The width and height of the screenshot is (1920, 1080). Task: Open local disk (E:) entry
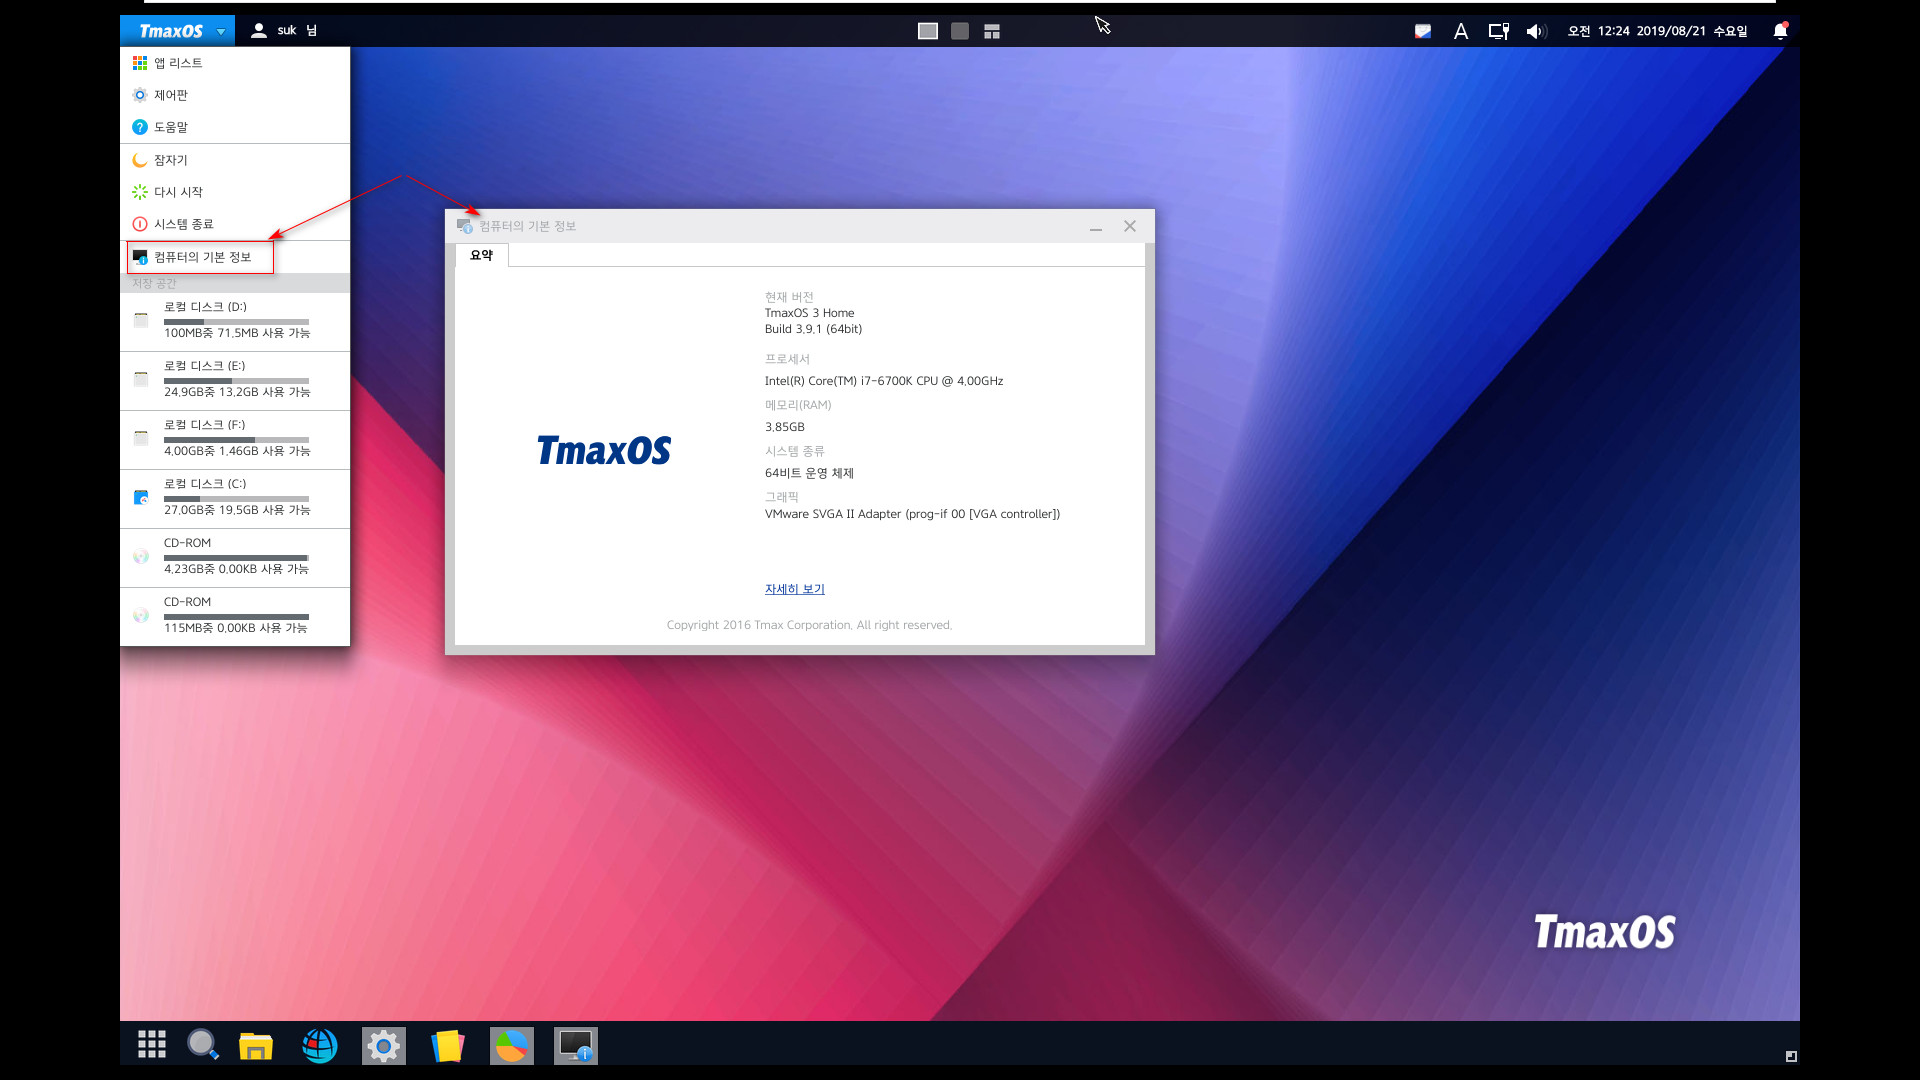pyautogui.click(x=235, y=380)
